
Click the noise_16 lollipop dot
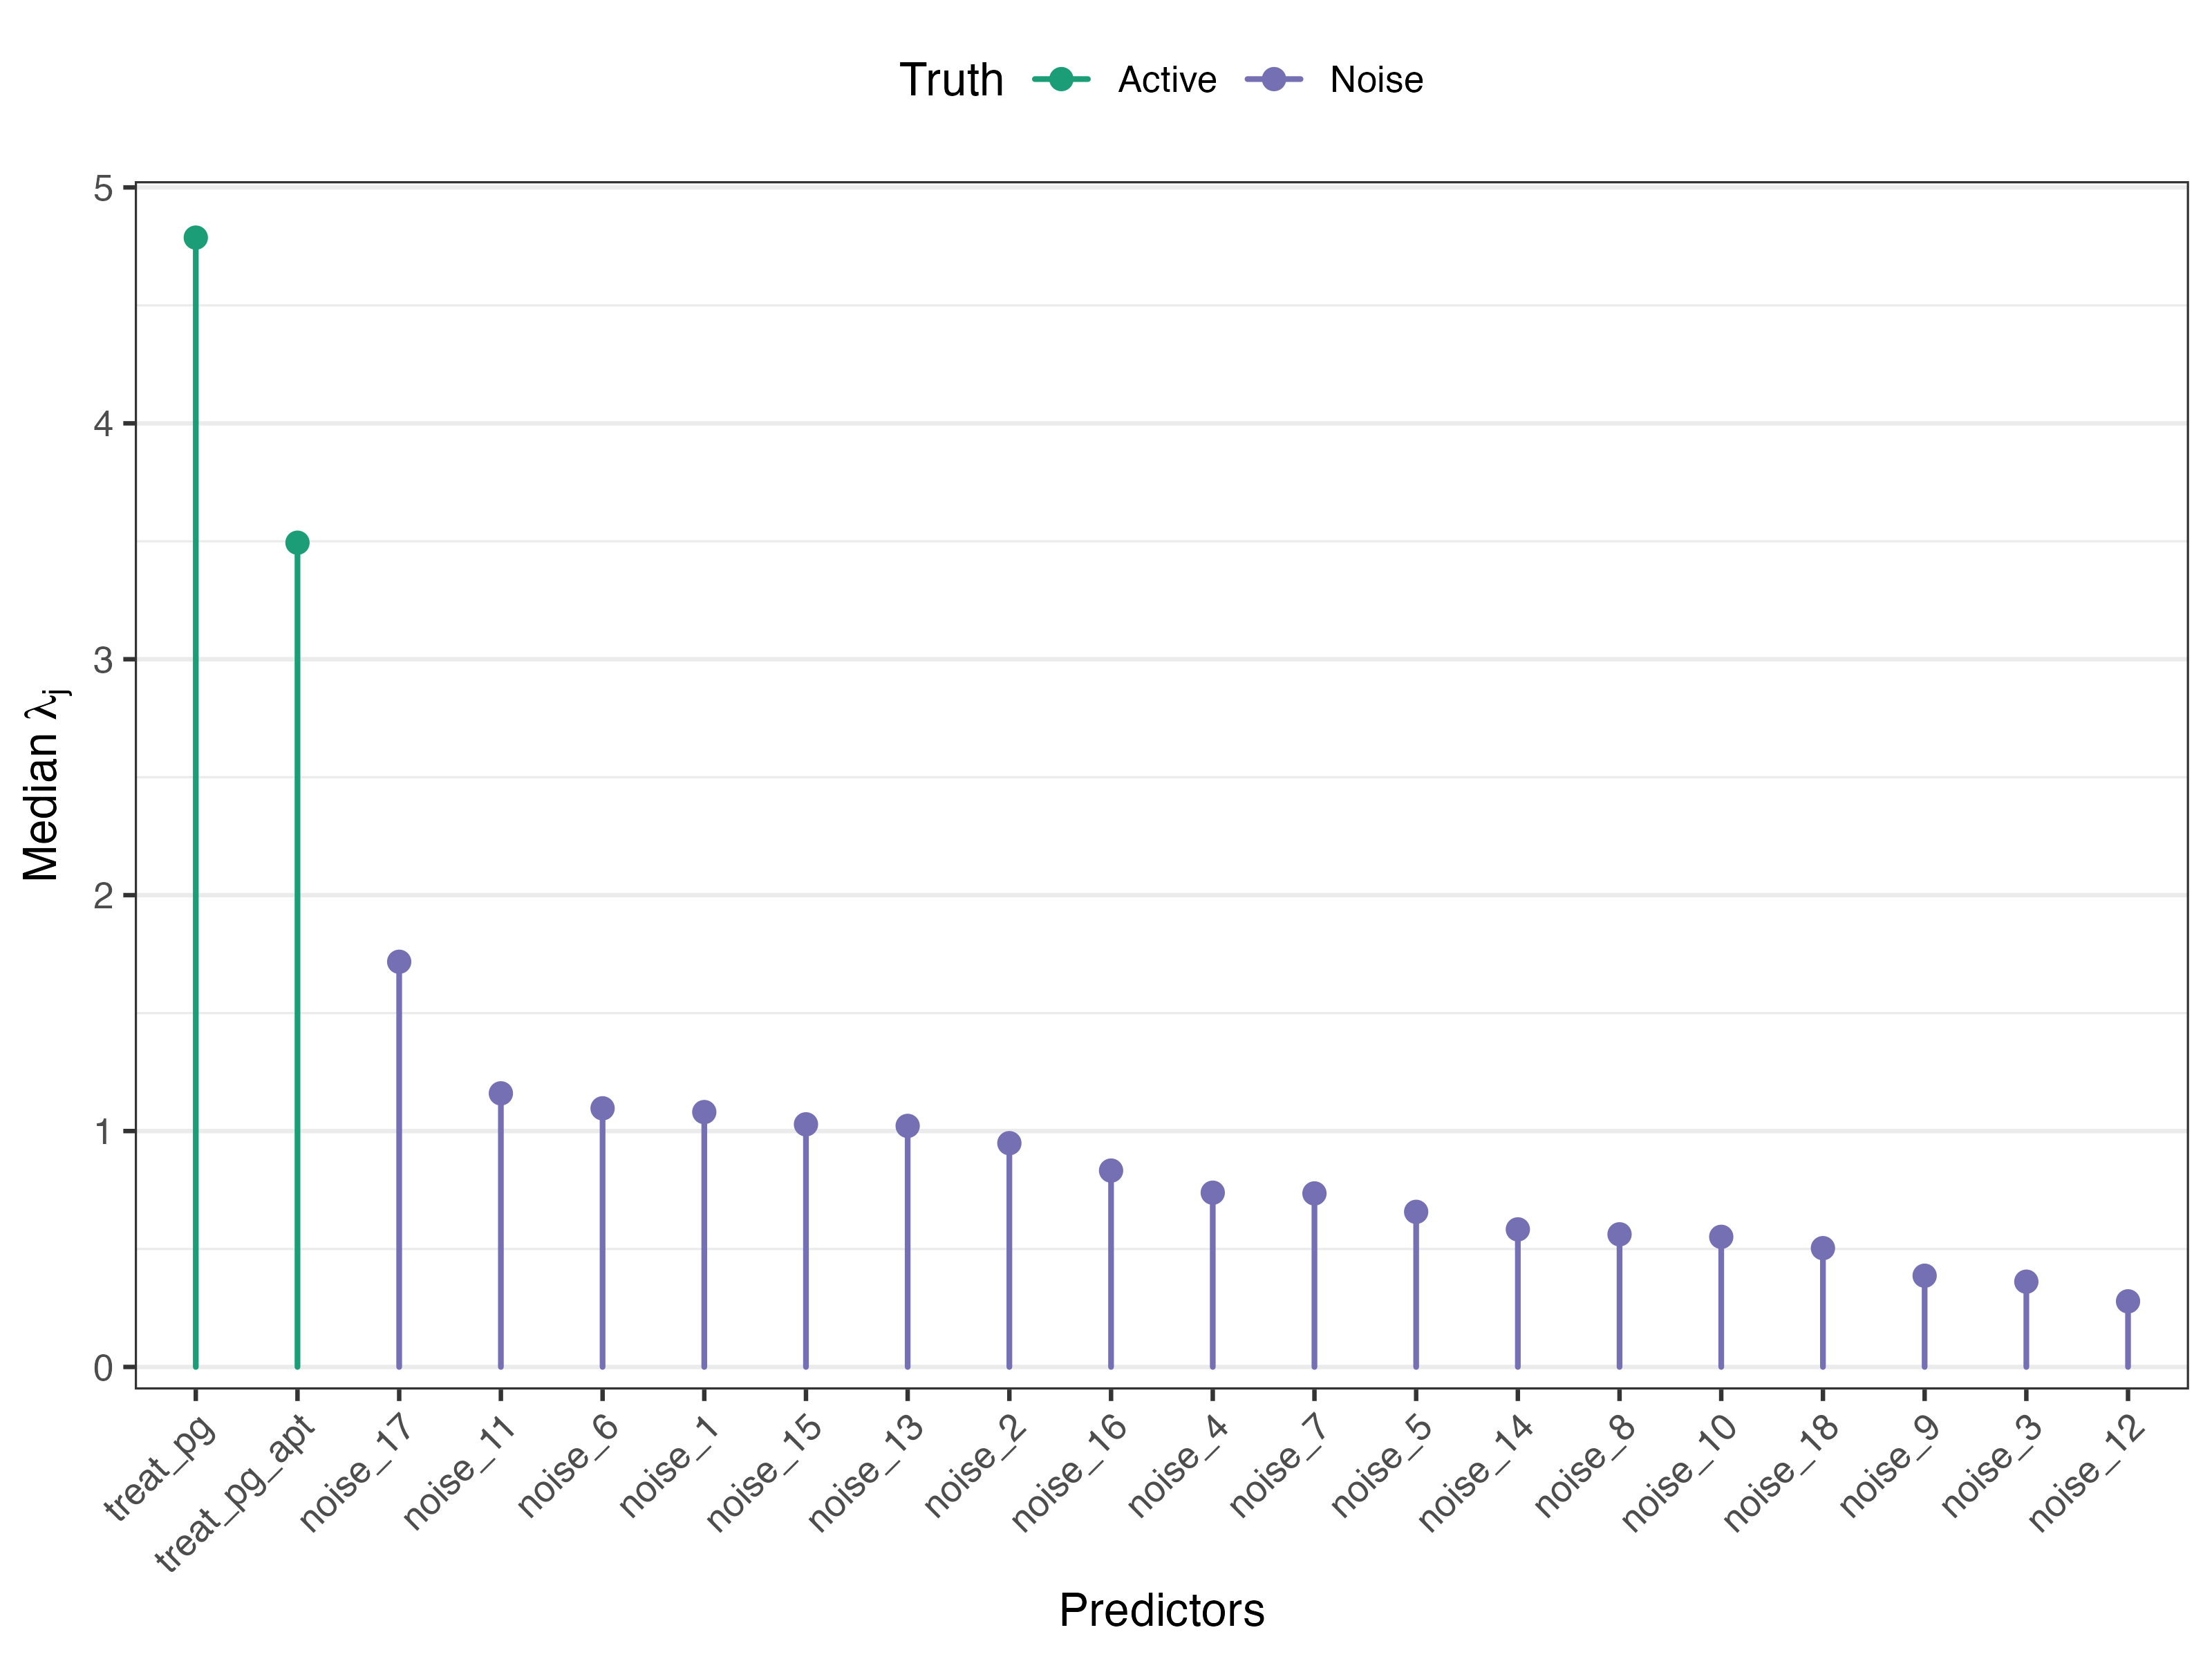[1111, 1171]
